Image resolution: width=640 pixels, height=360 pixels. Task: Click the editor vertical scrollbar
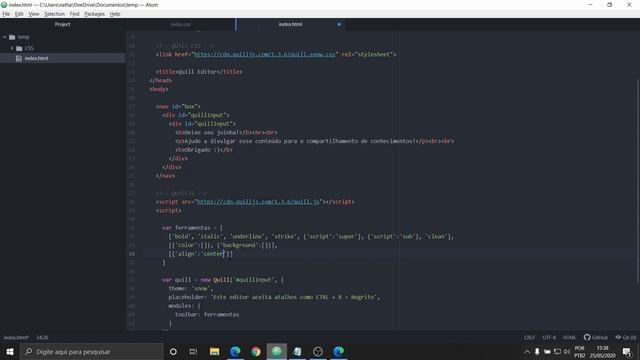click(x=637, y=180)
